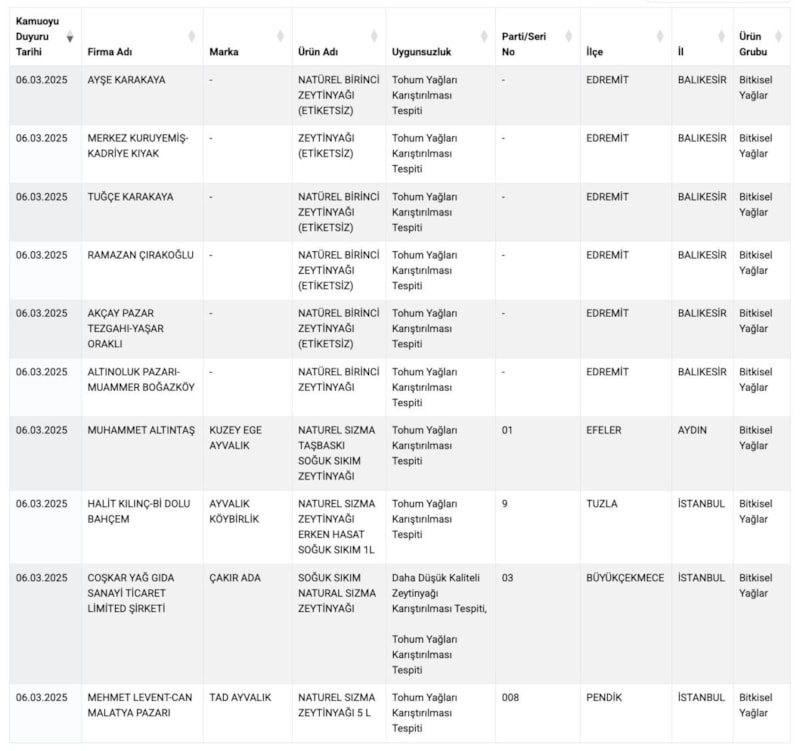Screen dimensions: 800x751
Task: Sort by Kamuoyu Duyuru Tarihi arrow icon
Action: click(70, 37)
